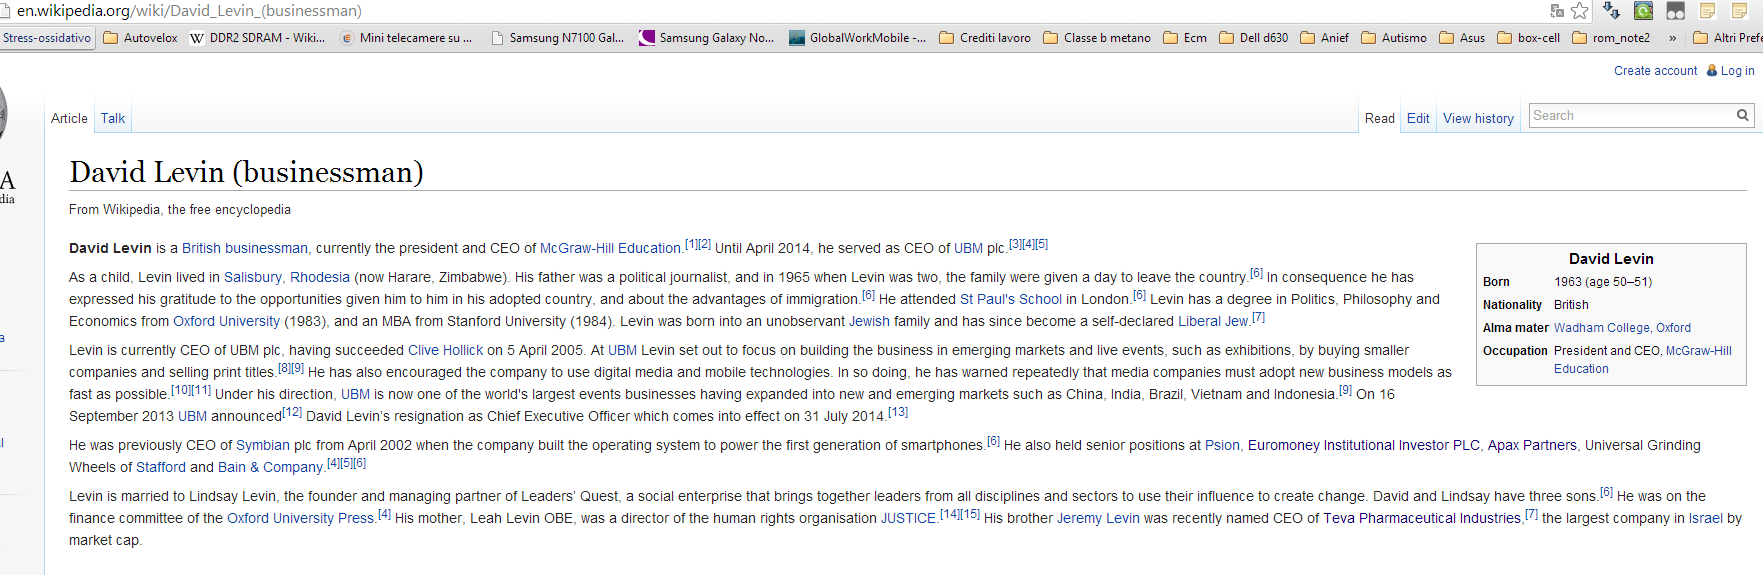Open the Classe b metano bookmark folder

pyautogui.click(x=1097, y=38)
